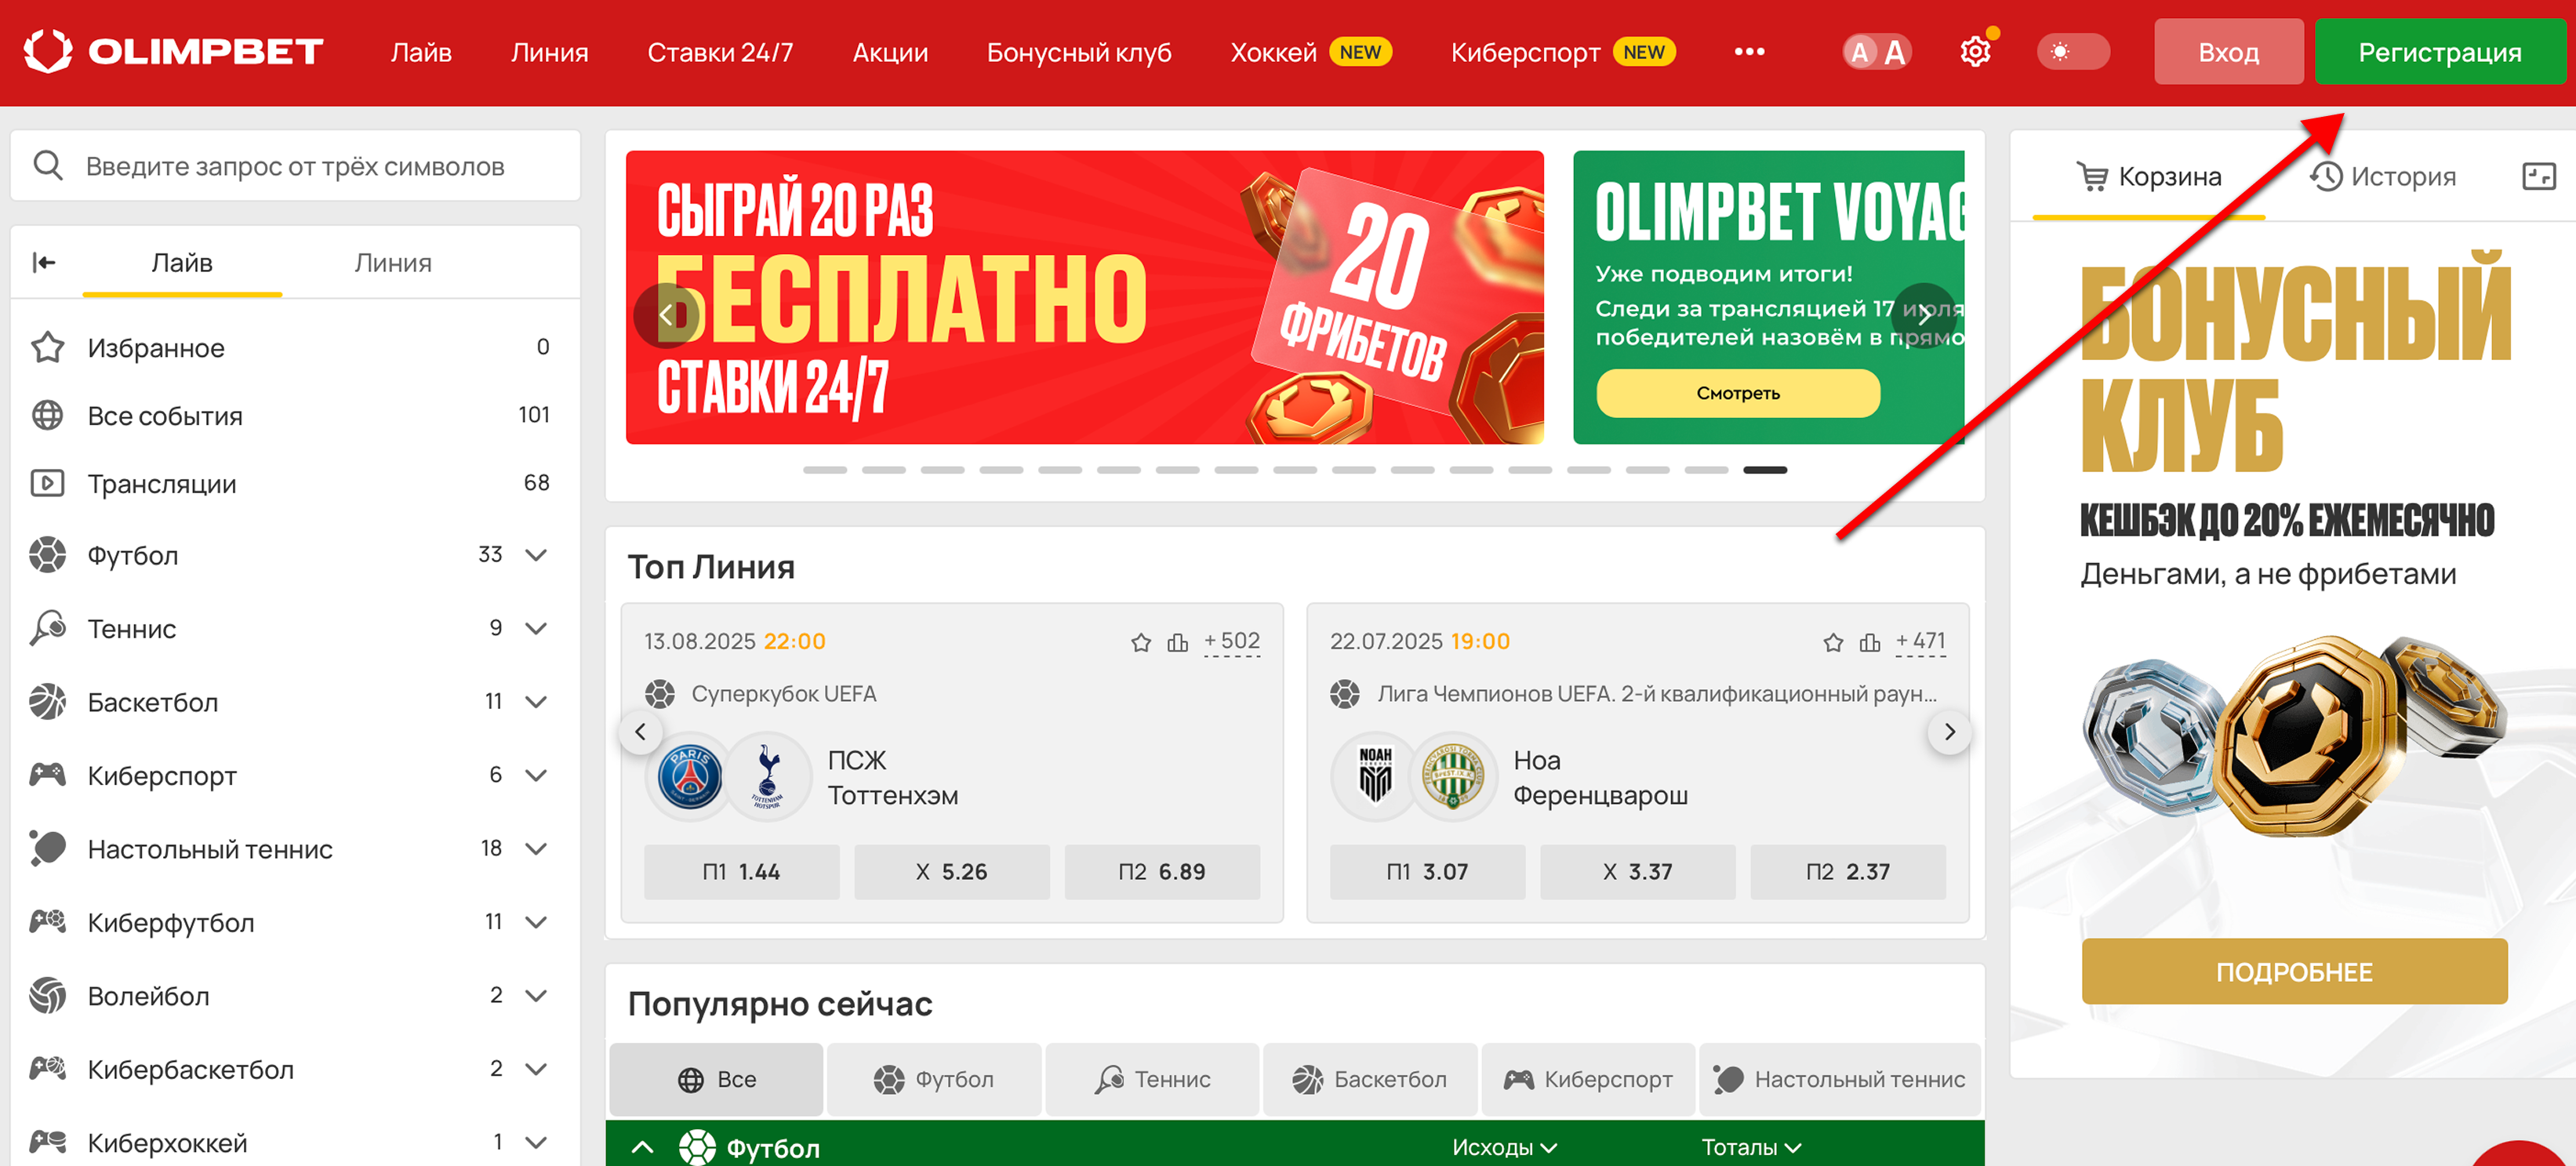This screenshot has width=2576, height=1166.
Task: Click the bet slip layout icon beside История
Action: pos(2538,176)
